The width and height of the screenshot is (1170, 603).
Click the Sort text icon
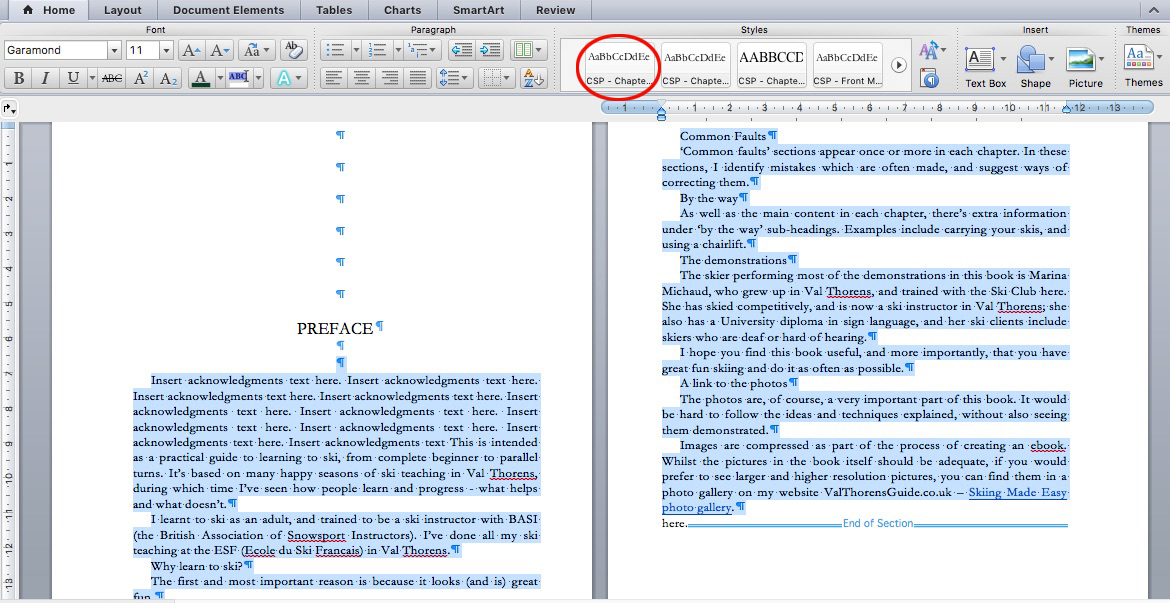[x=533, y=78]
